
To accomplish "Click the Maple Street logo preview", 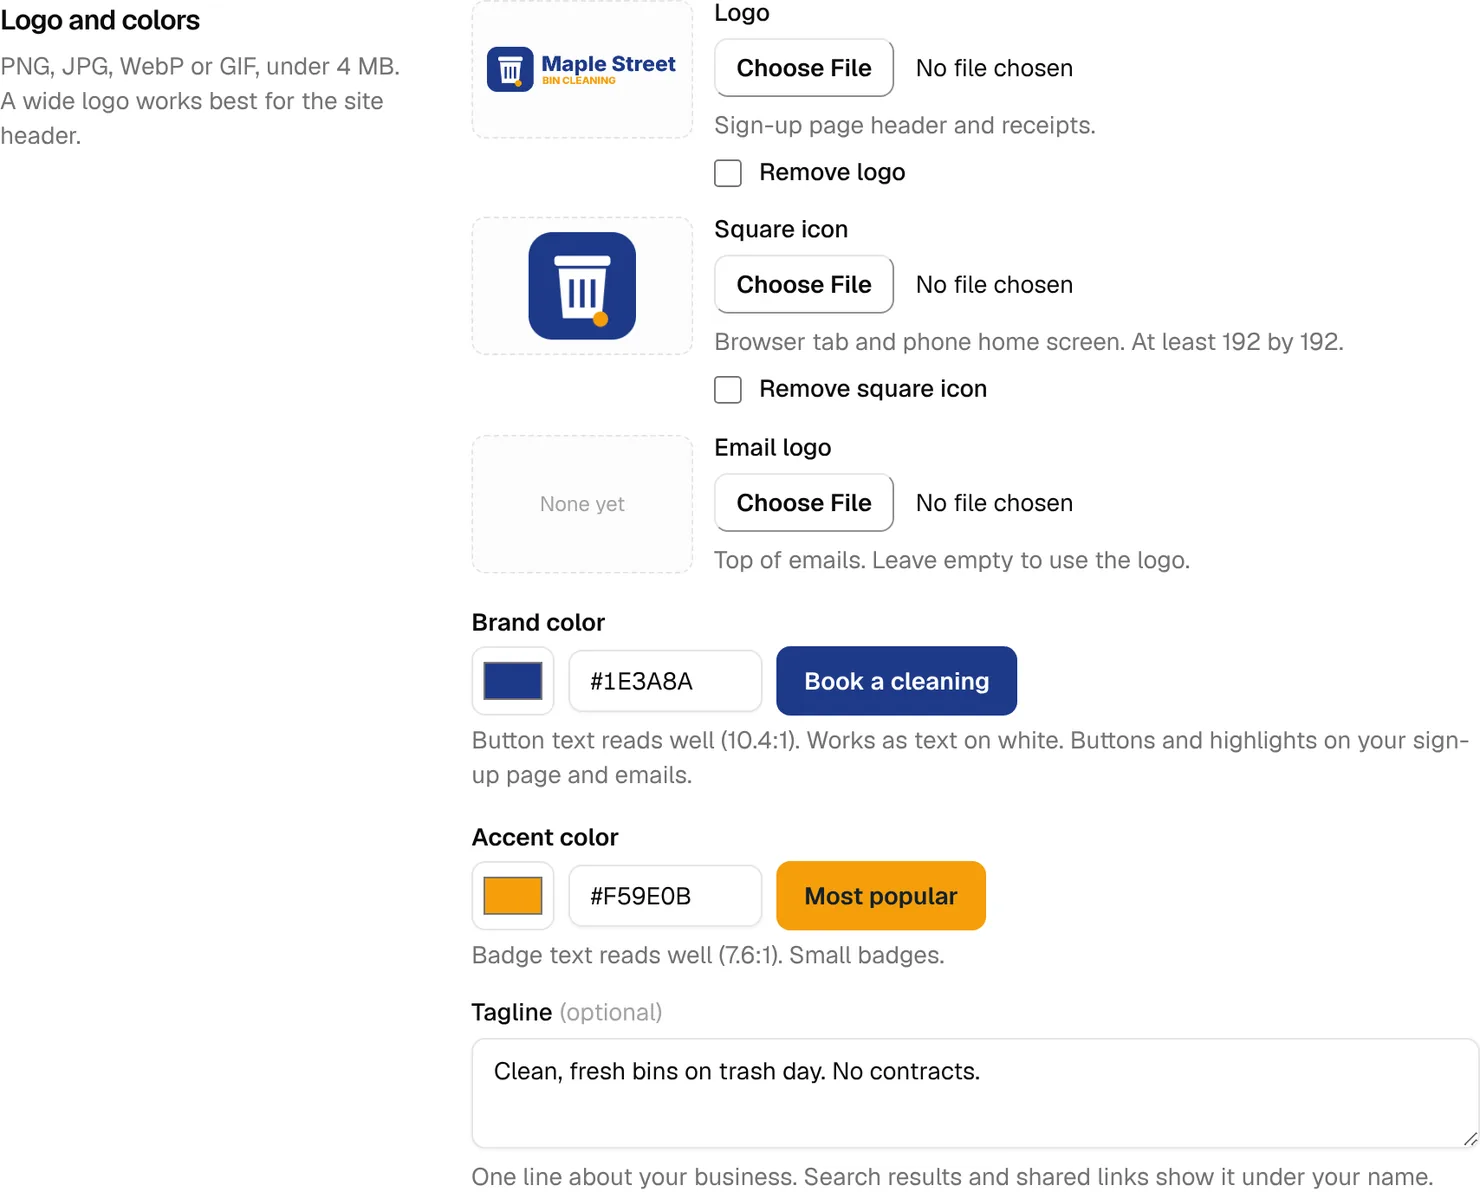I will point(582,69).
